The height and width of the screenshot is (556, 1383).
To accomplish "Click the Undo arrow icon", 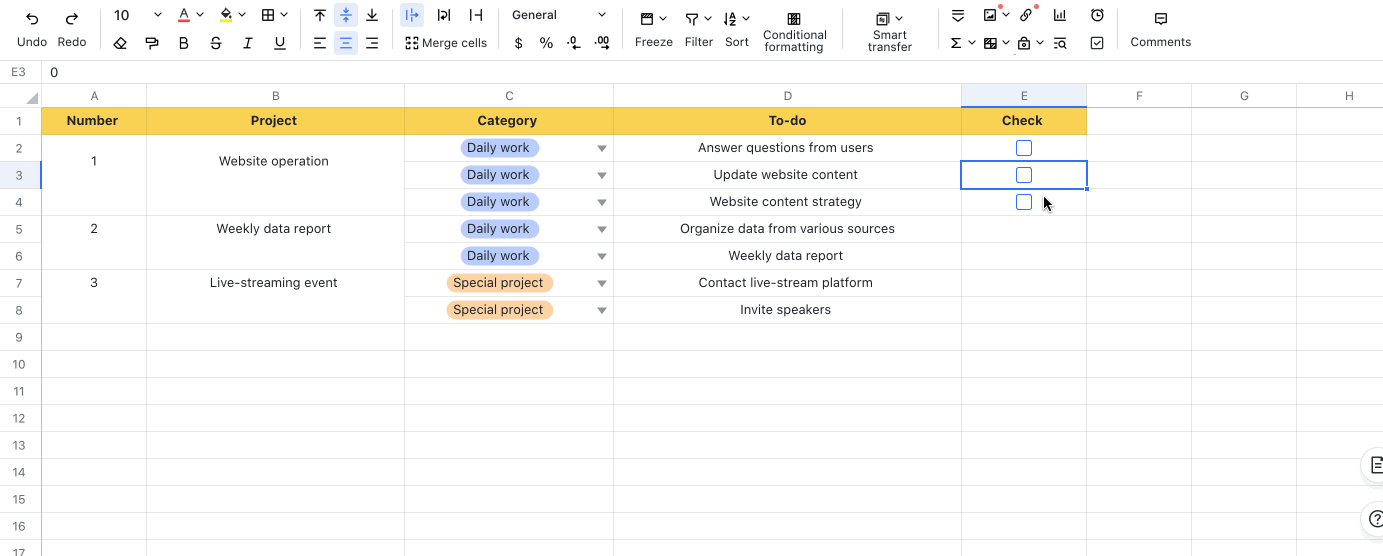I will (x=32, y=18).
